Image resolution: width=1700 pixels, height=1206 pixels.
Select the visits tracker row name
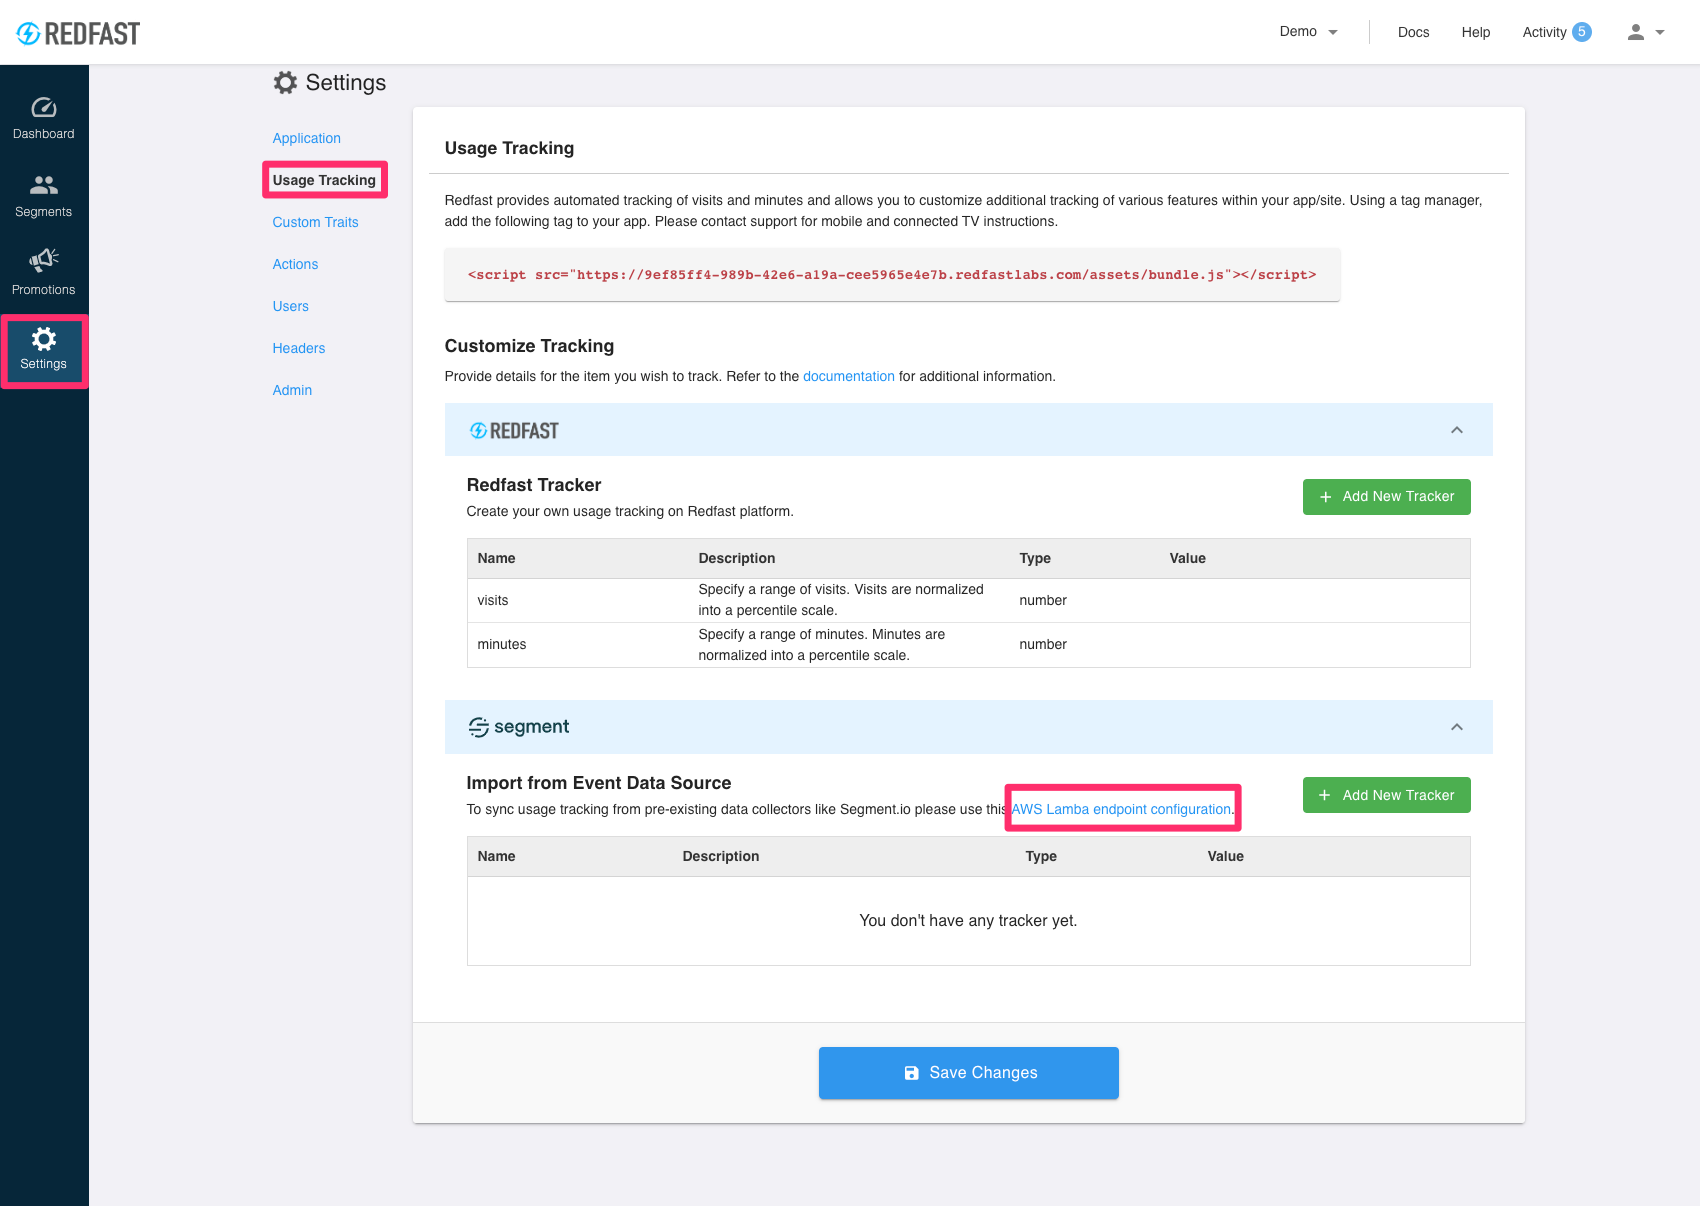click(x=492, y=600)
